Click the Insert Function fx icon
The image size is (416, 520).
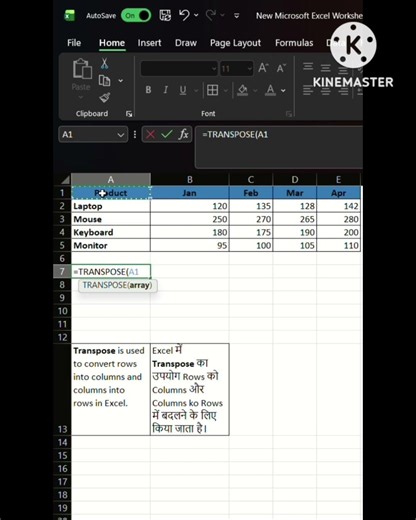click(183, 134)
